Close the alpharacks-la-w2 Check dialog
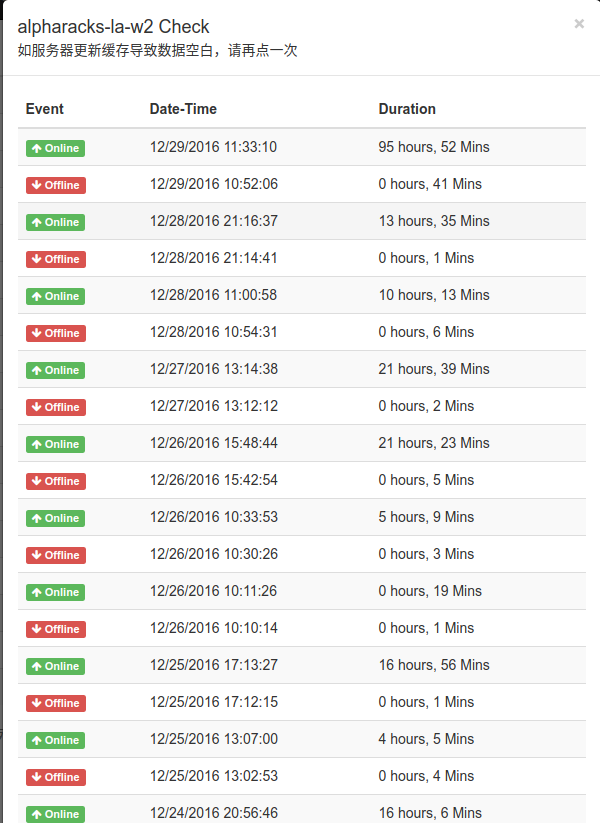 click(579, 24)
